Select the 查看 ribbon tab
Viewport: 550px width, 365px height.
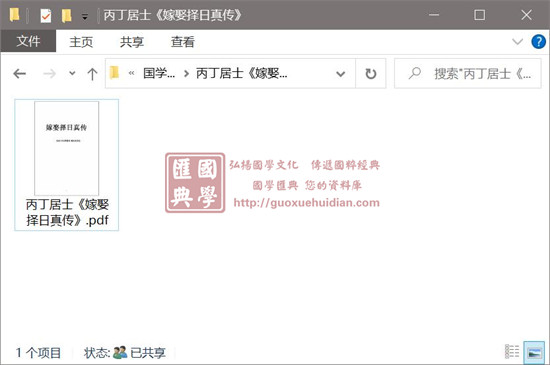182,42
